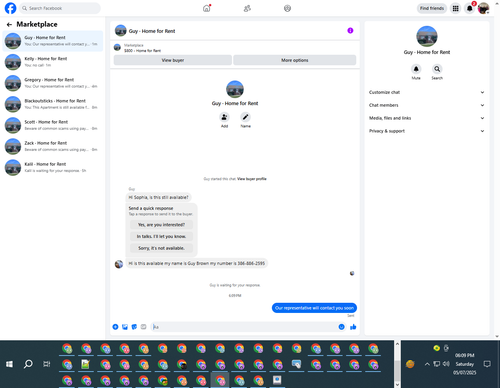Attach a photo with the image icon
This screenshot has height=388, width=500.
coord(125,327)
